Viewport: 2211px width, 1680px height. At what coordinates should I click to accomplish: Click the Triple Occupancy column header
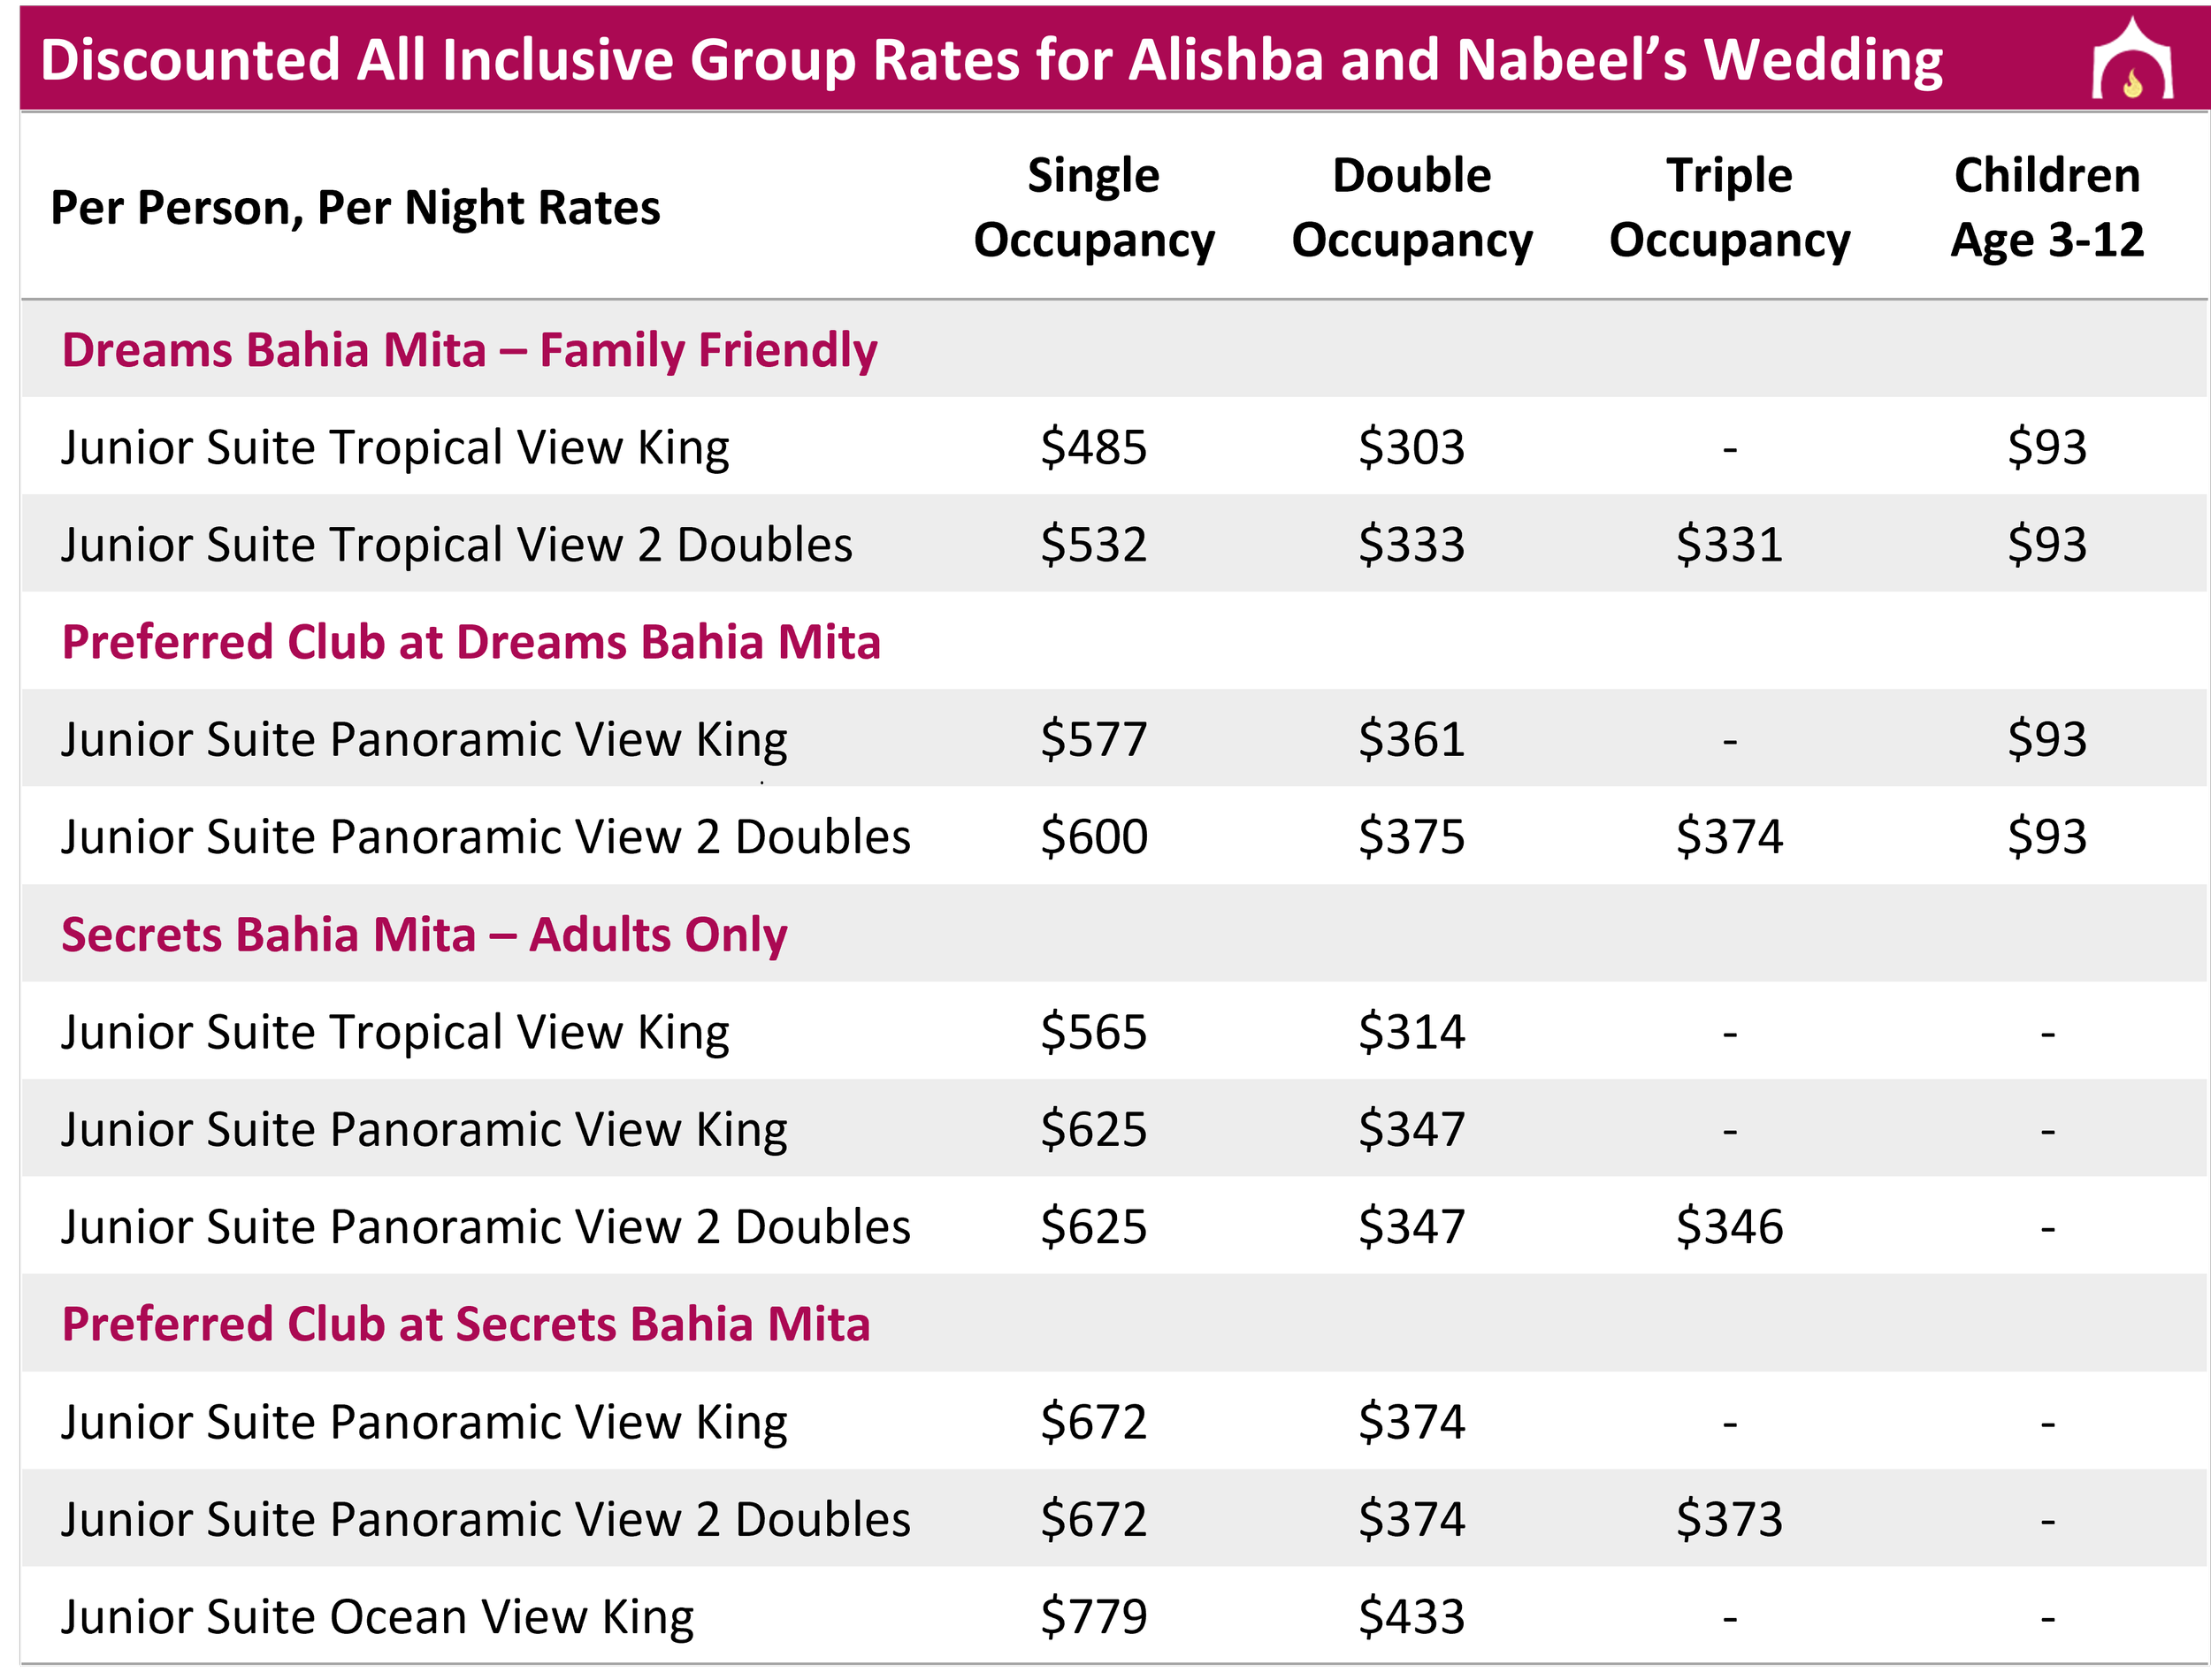pyautogui.click(x=1730, y=207)
